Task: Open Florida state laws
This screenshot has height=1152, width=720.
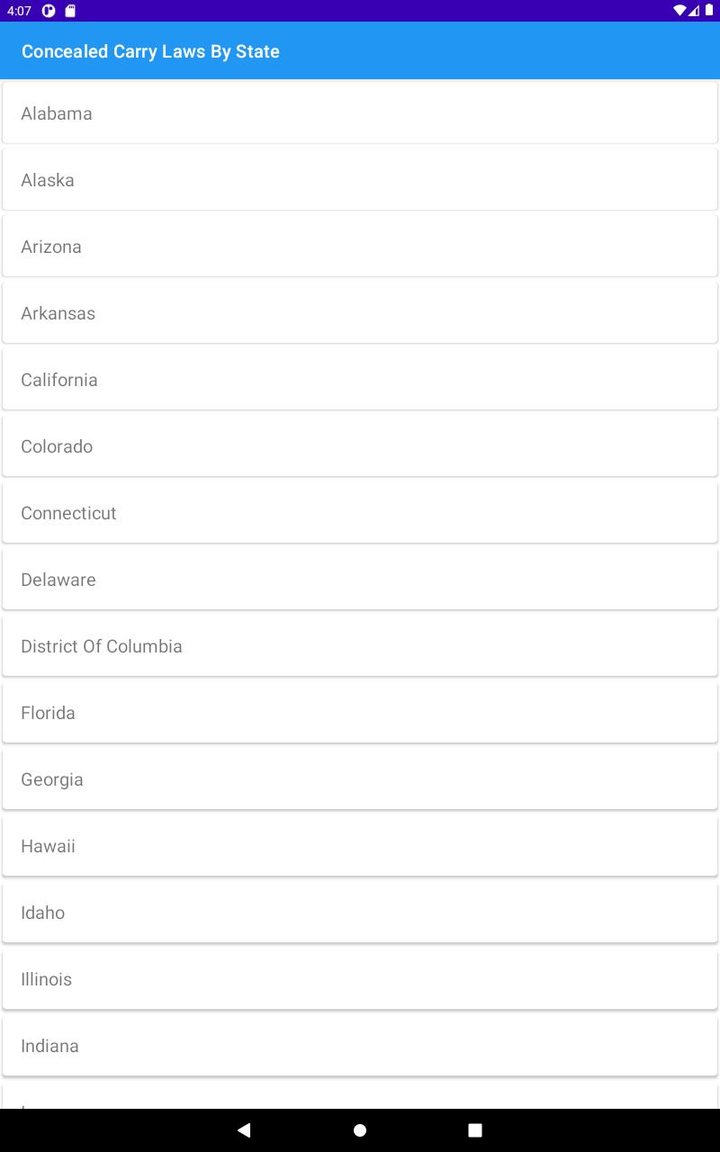Action: 360,712
